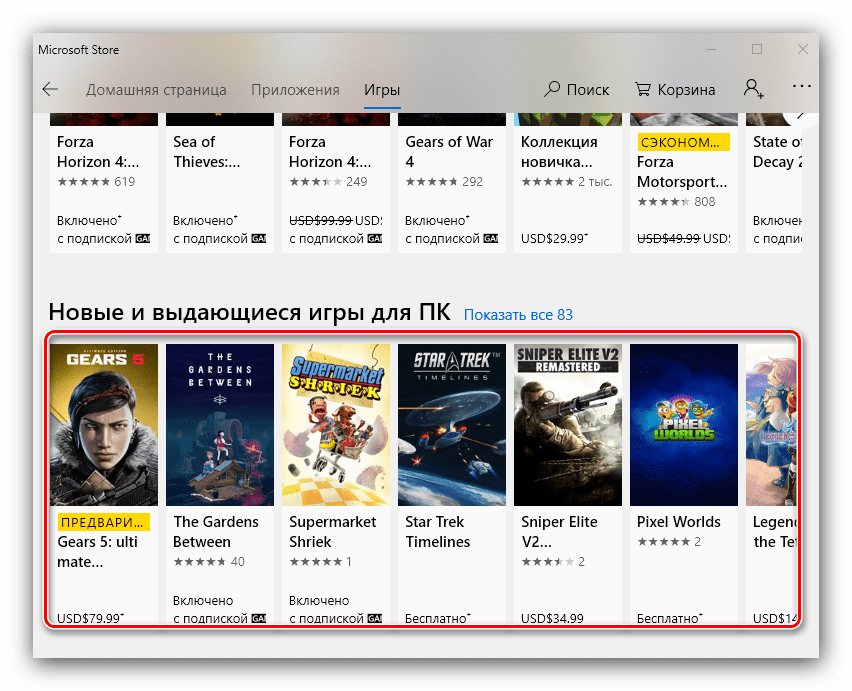This screenshot has width=852, height=691.
Task: Maximize the Microsoft Store window
Action: pyautogui.click(x=757, y=49)
